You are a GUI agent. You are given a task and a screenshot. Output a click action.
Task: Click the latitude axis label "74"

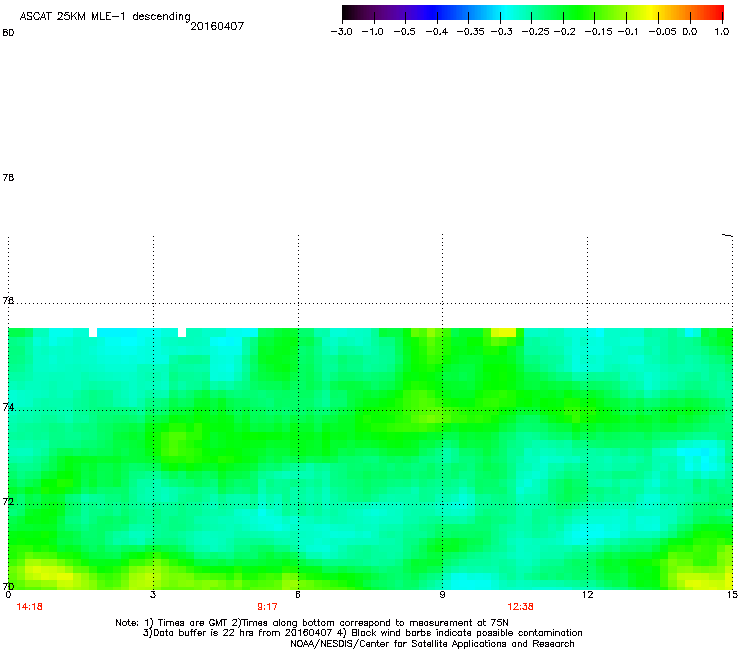pyautogui.click(x=8, y=407)
